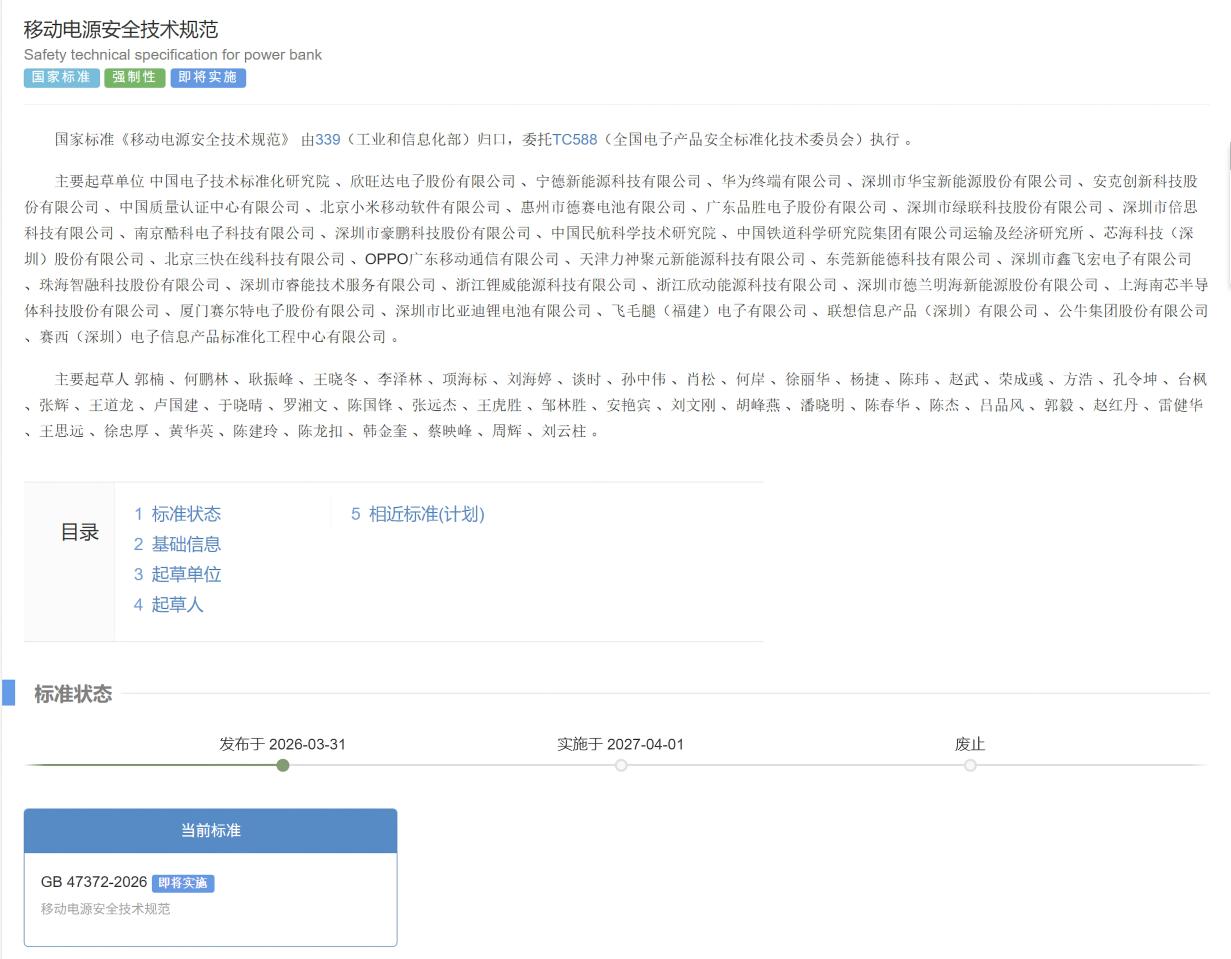This screenshot has width=1231, height=959.
Task: Jump to 1 标准状态 in the contents
Action: click(177, 515)
